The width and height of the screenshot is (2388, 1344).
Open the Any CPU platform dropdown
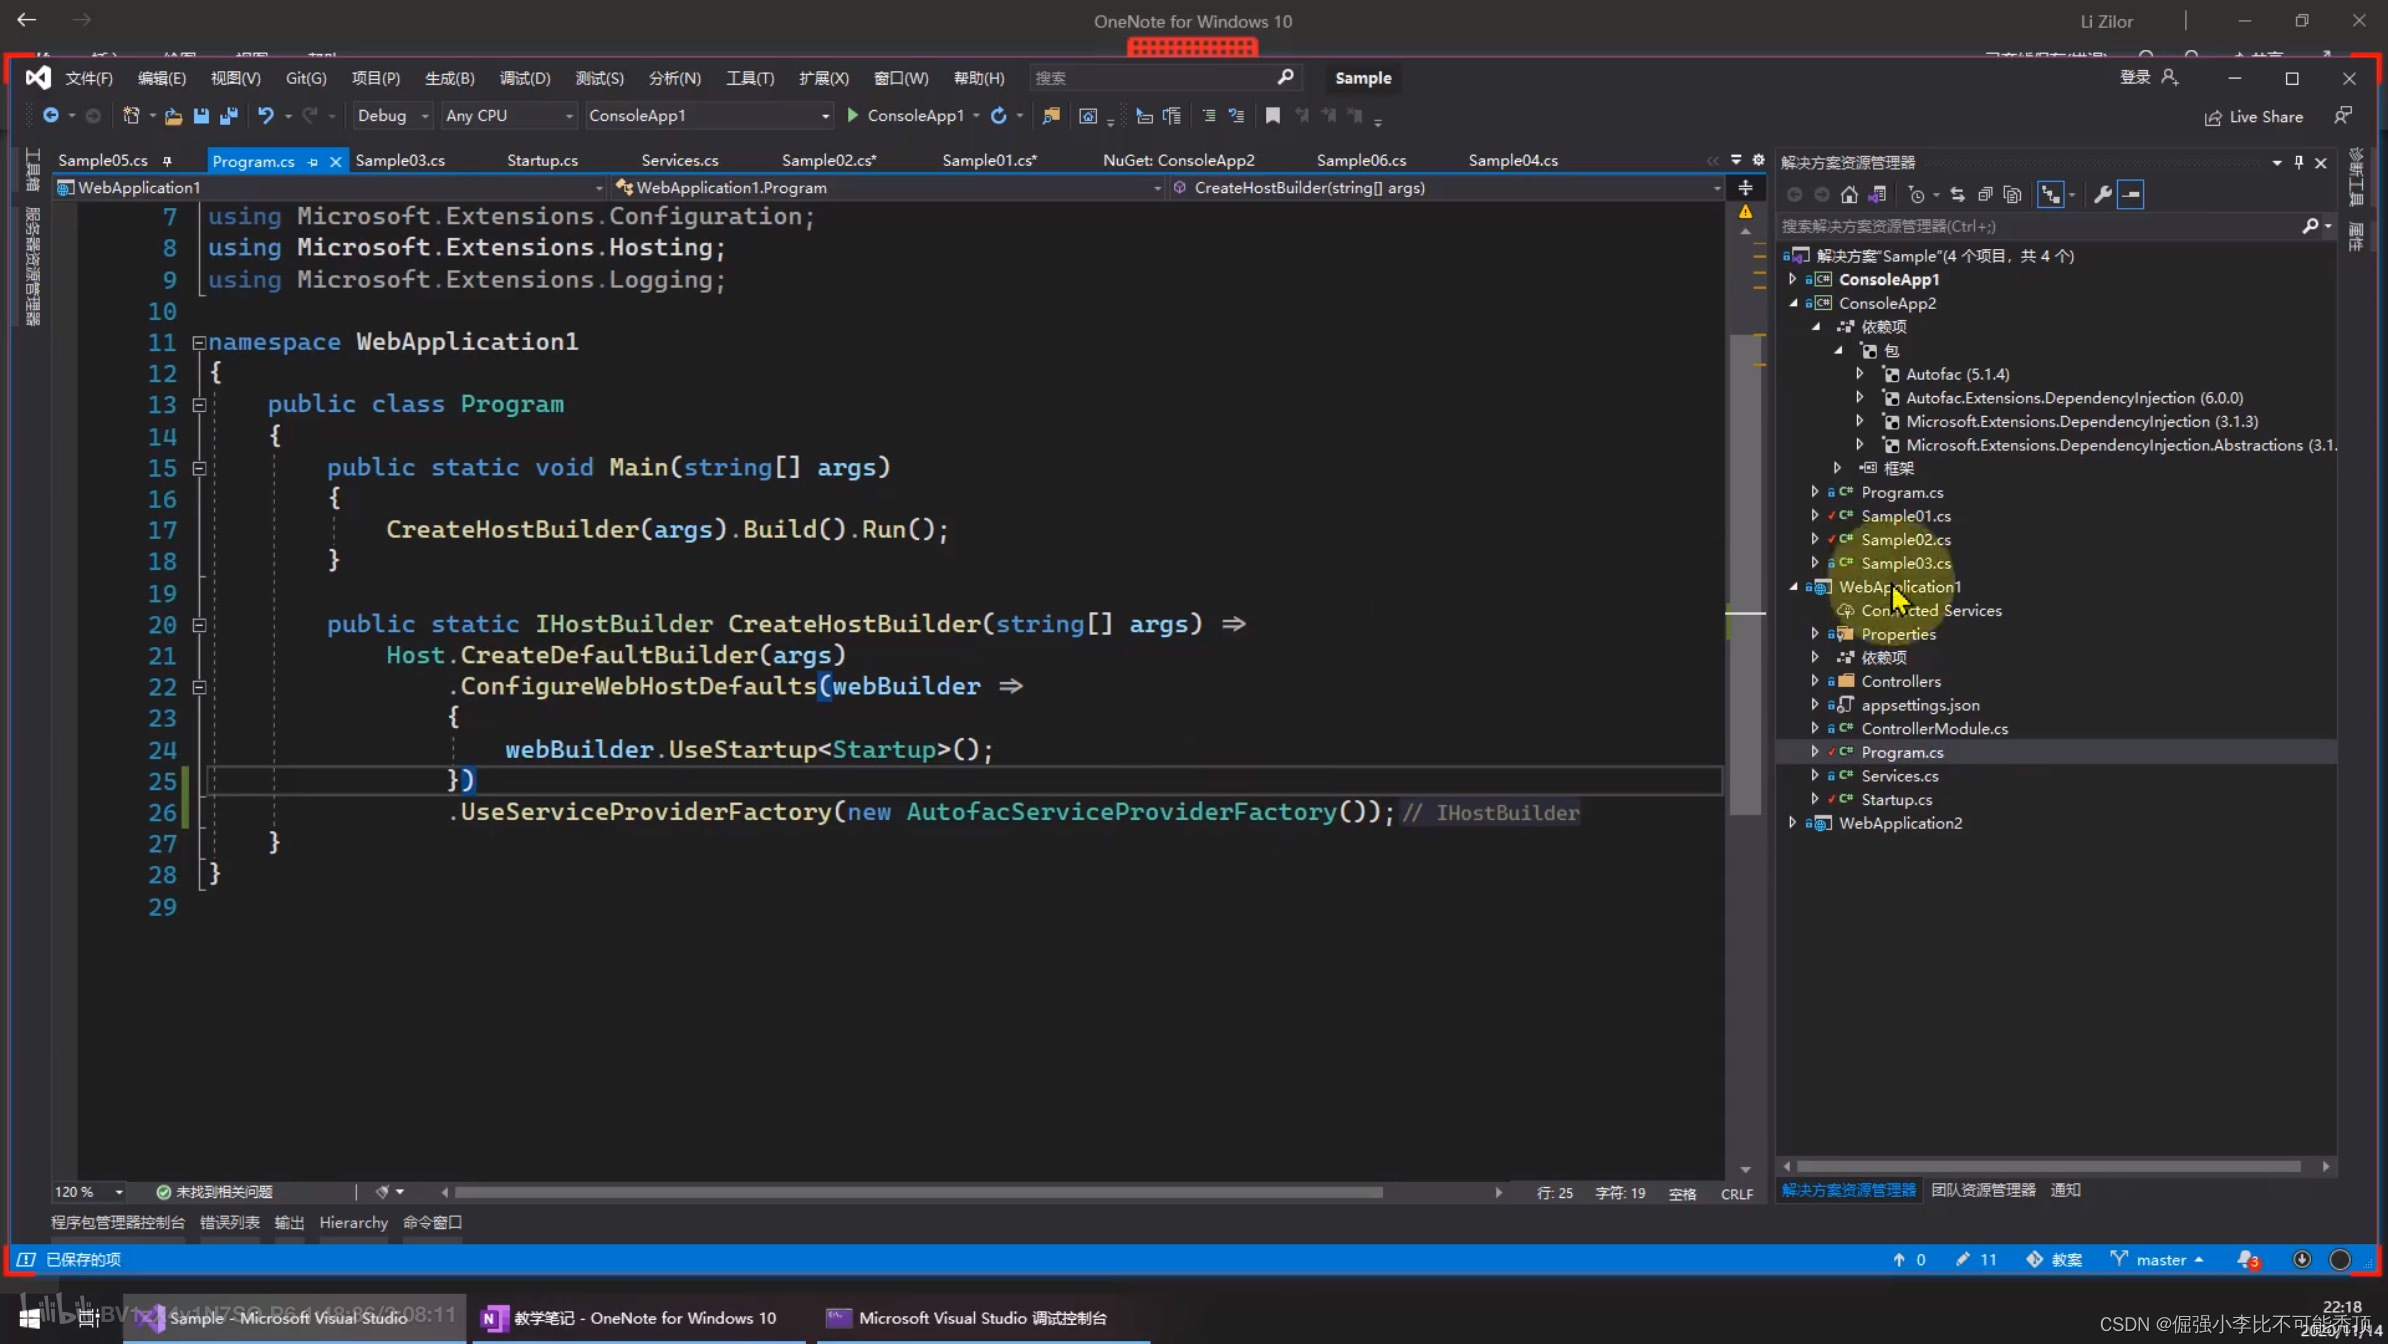point(568,116)
